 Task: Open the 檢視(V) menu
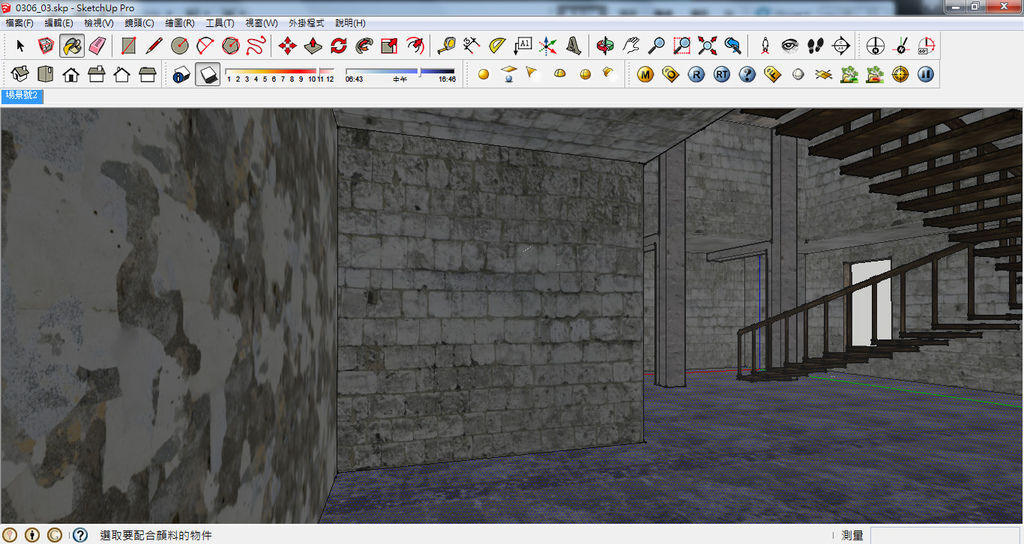(99, 23)
